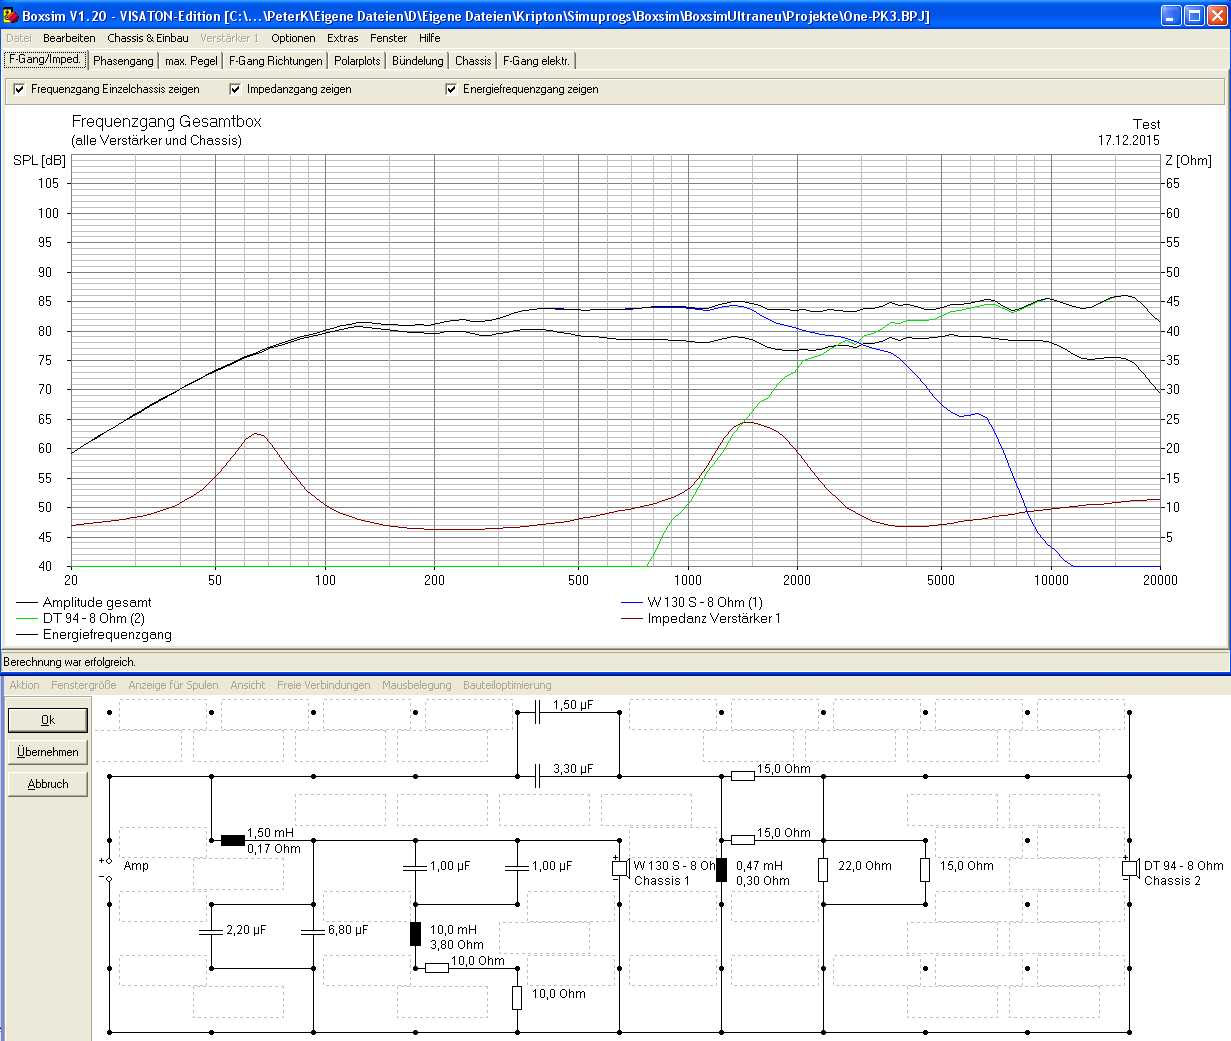Click the W 130 S speaker symbol

(620, 868)
